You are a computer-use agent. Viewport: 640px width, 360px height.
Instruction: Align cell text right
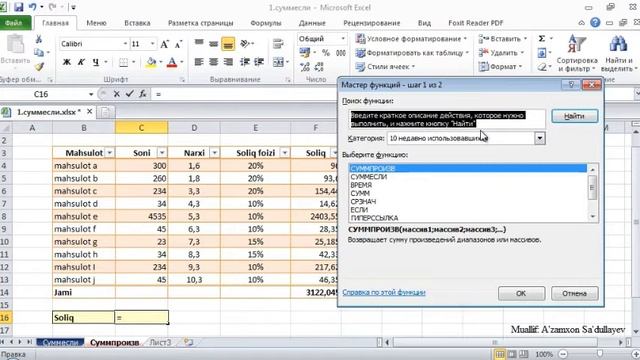228,62
